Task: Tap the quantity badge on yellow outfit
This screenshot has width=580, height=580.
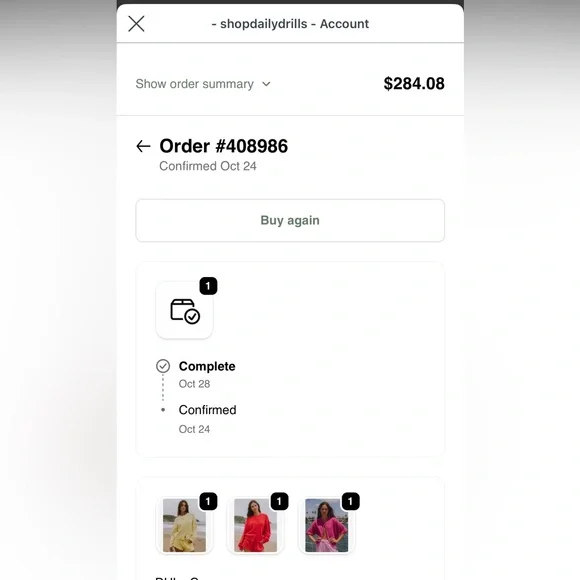Action: (208, 502)
